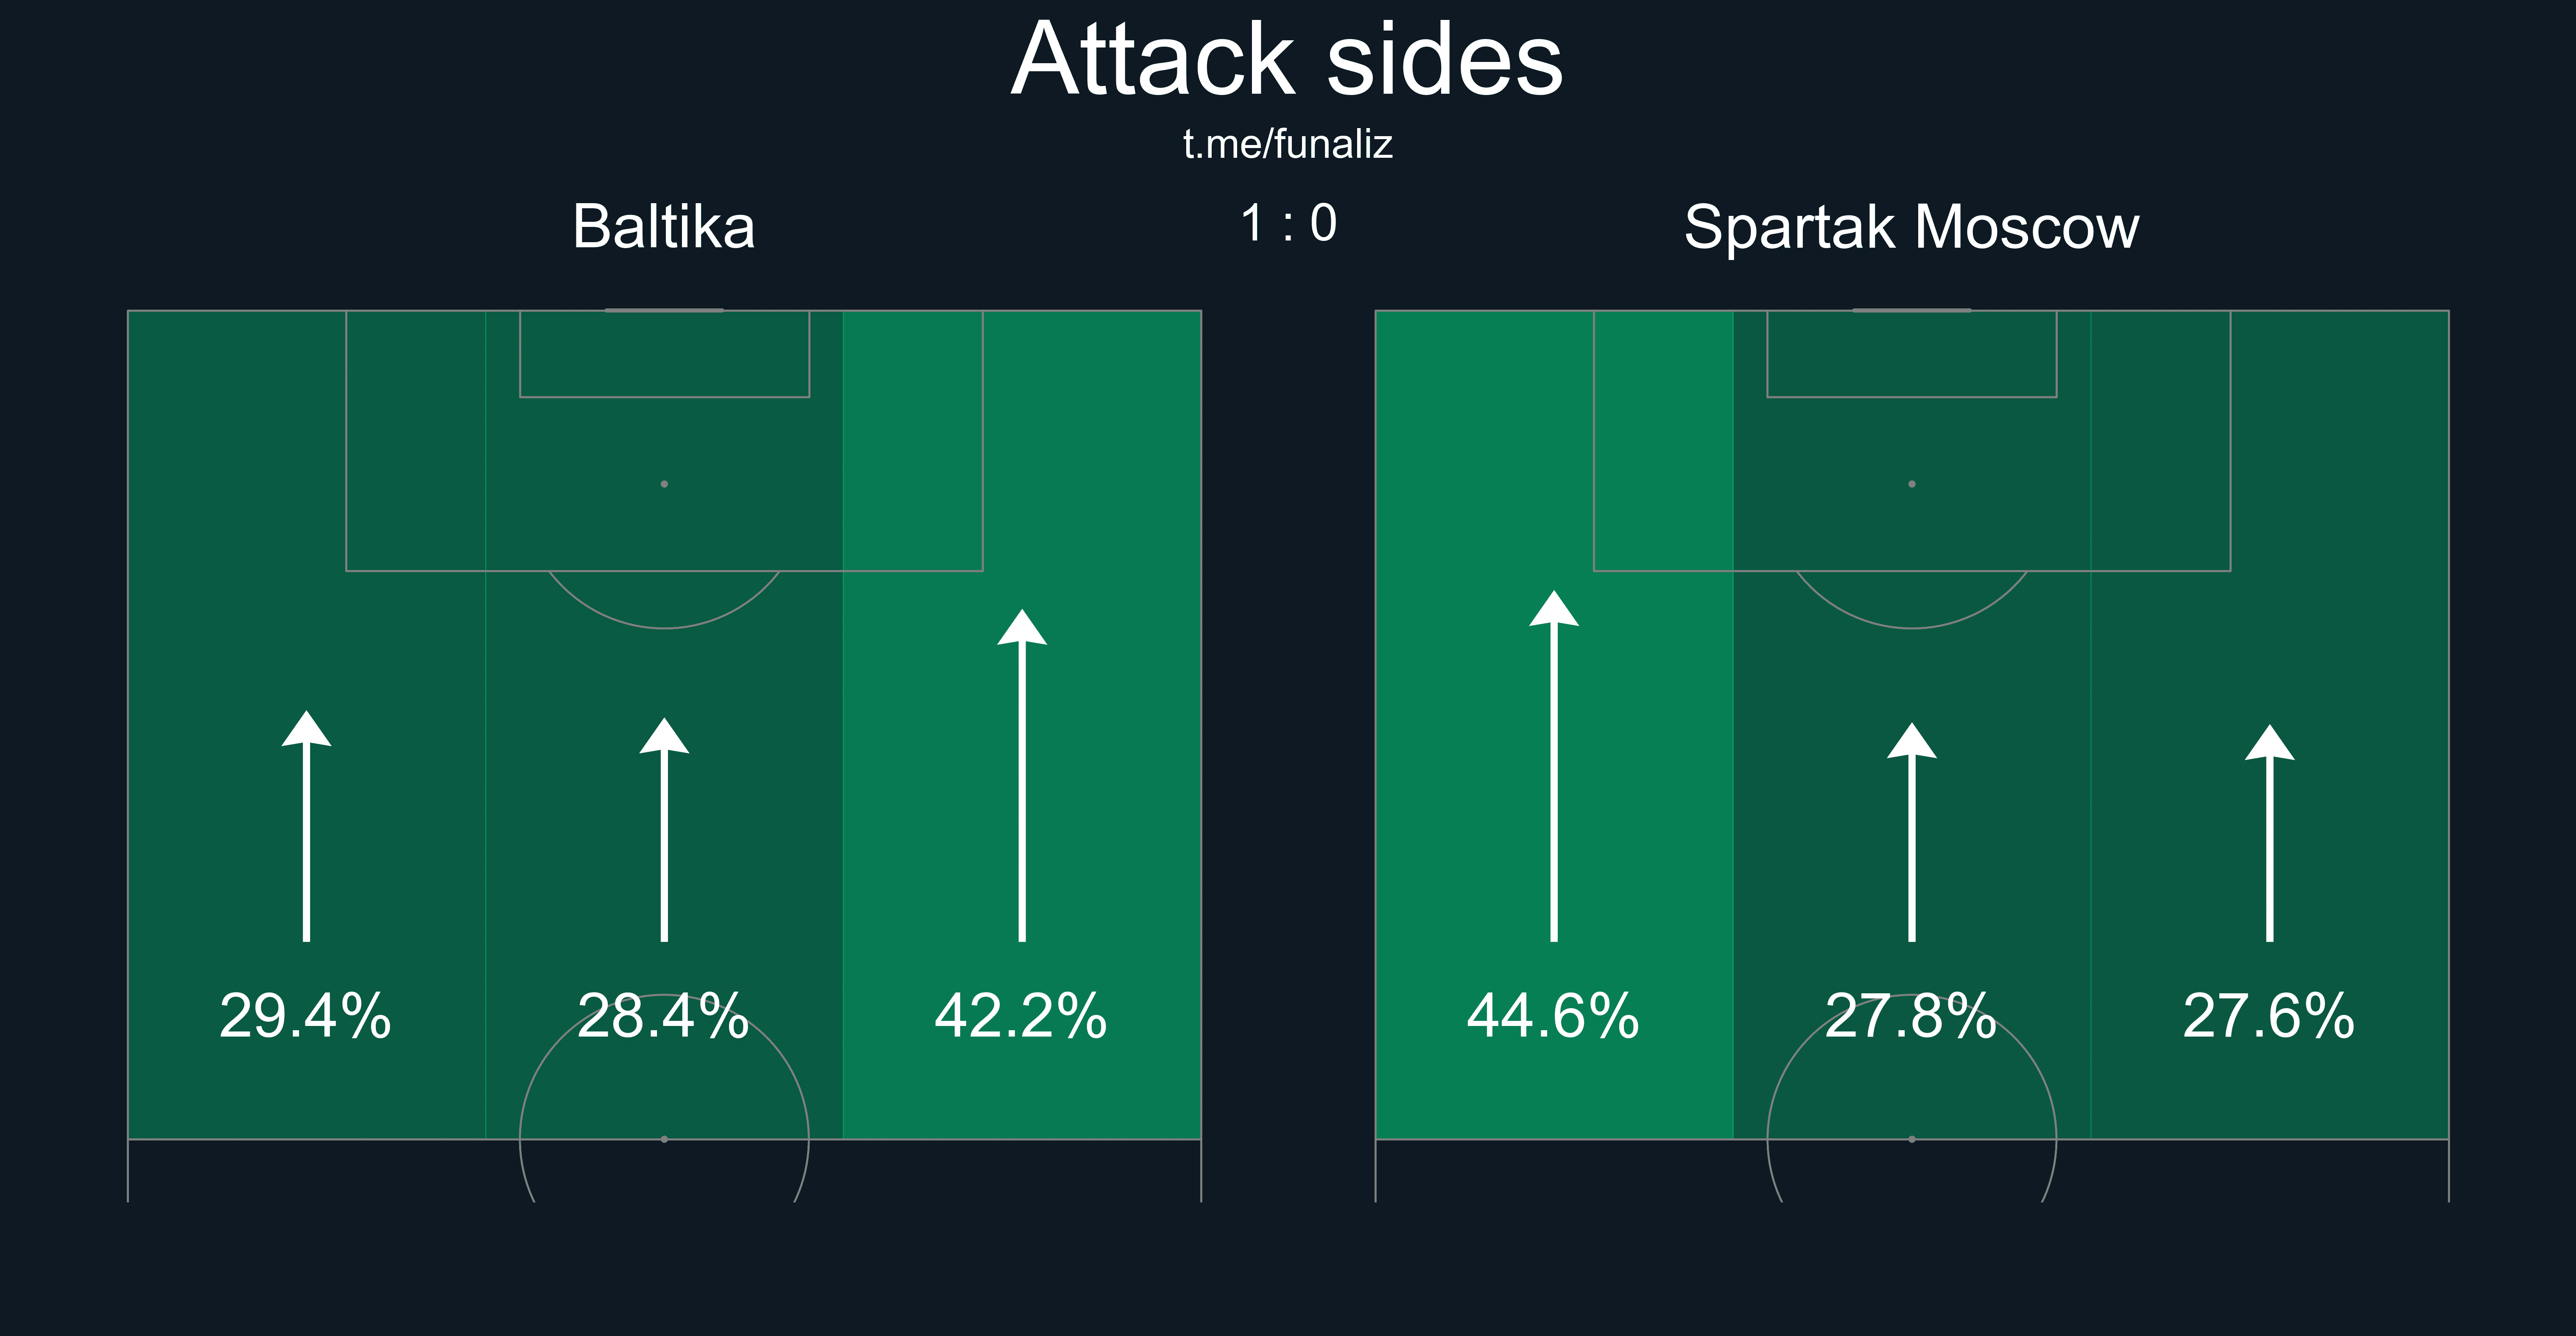Open the t.me/funaliz link
Screen dimensions: 2576x1336
(1287, 145)
